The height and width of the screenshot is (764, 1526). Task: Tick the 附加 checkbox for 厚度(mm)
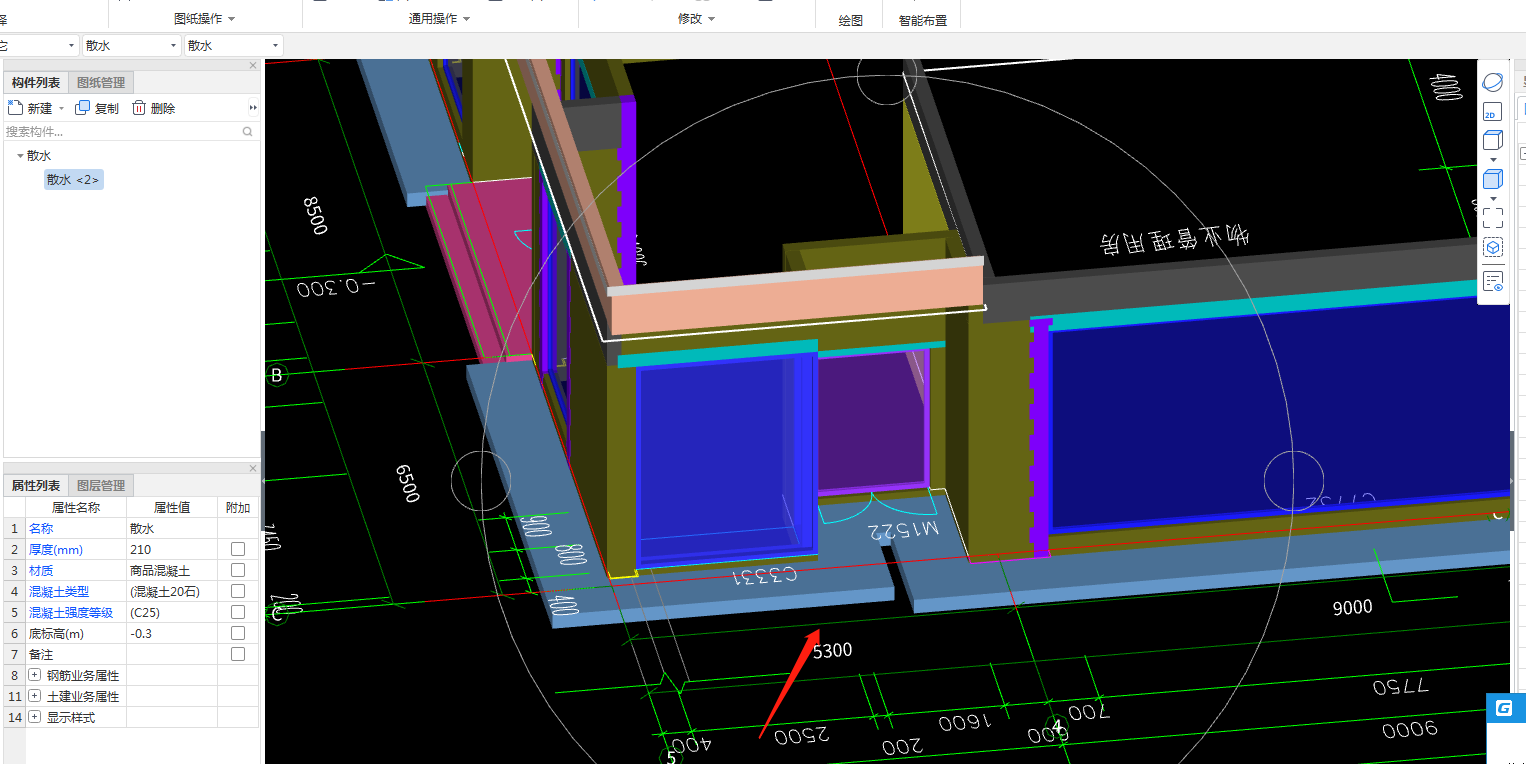point(238,549)
